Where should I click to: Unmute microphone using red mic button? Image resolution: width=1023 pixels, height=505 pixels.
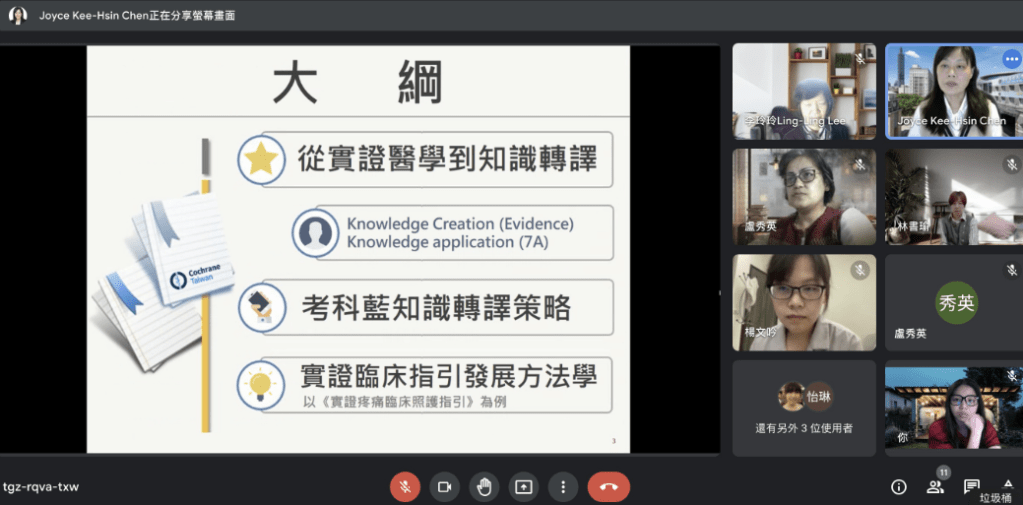tap(405, 487)
